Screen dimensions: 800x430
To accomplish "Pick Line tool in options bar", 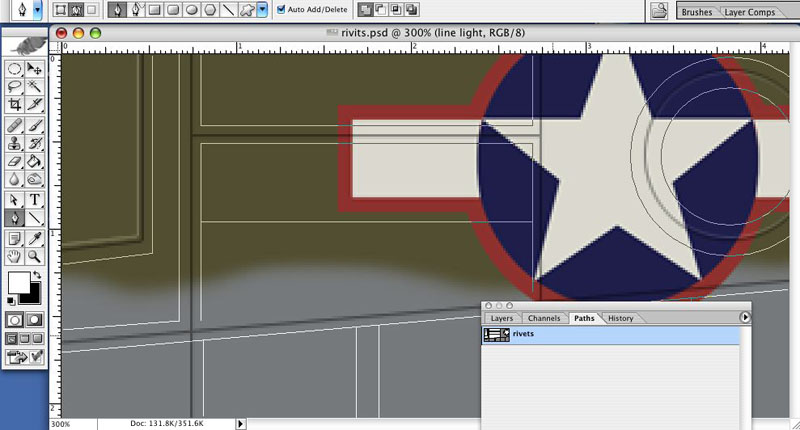I will pos(228,9).
